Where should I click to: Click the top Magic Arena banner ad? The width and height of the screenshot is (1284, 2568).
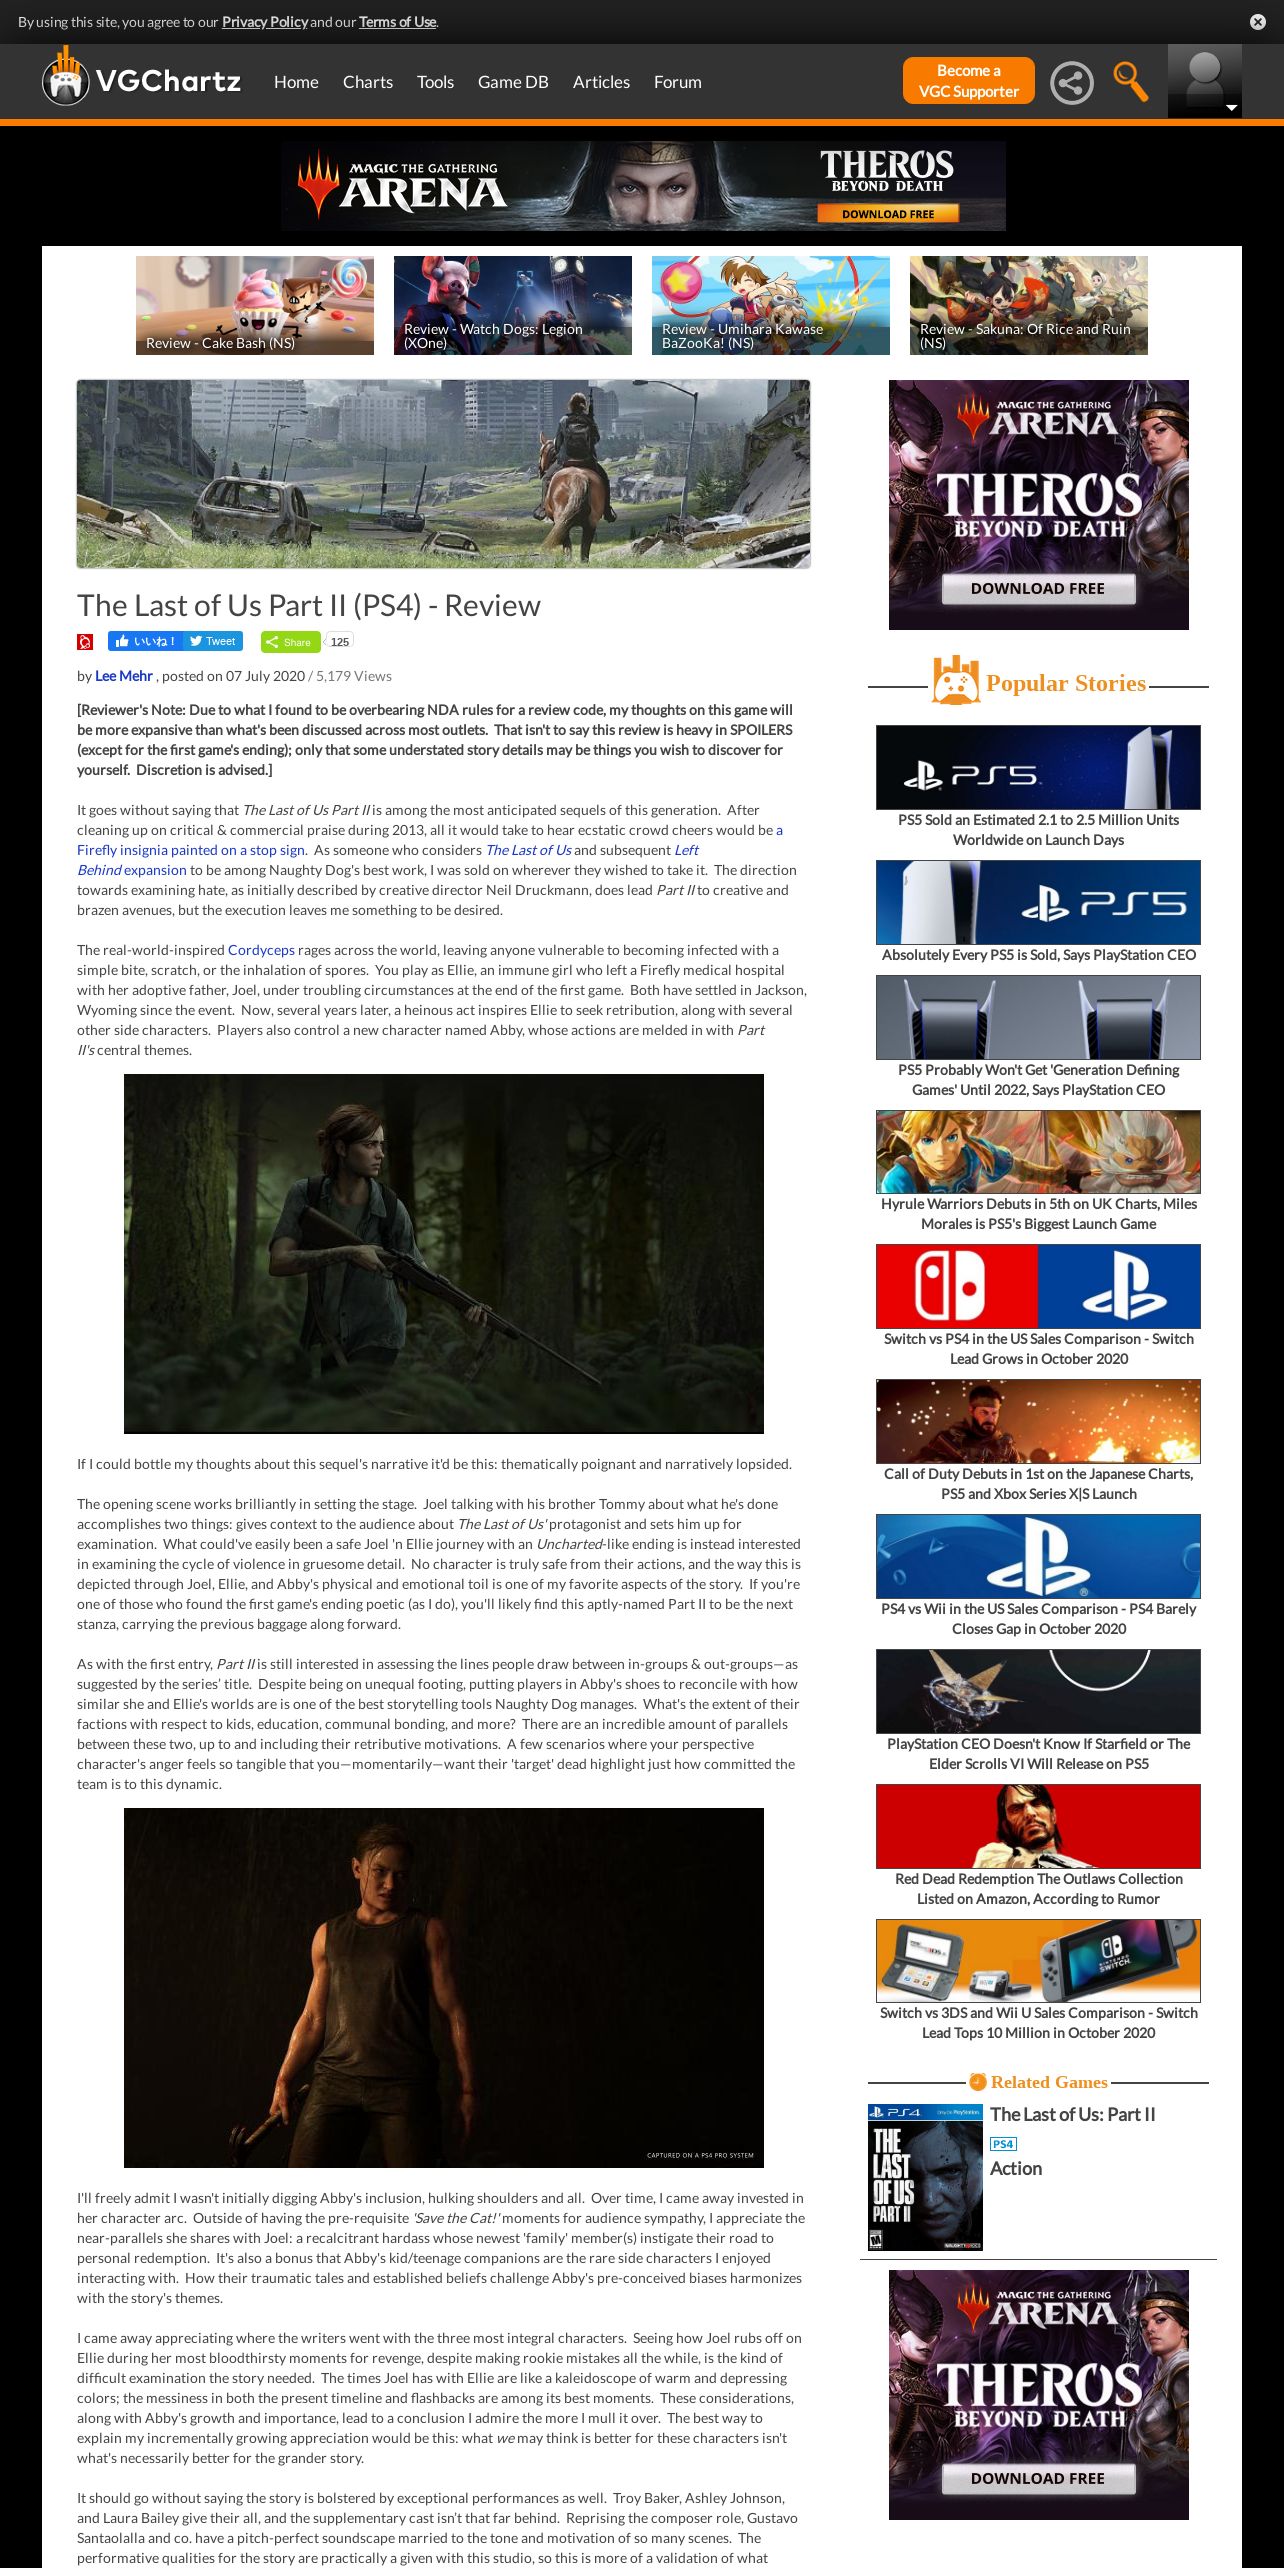point(643,186)
